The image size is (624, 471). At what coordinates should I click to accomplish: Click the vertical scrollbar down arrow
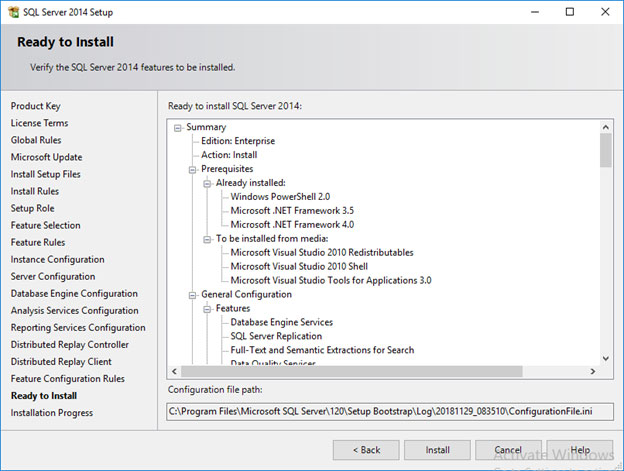tap(606, 358)
